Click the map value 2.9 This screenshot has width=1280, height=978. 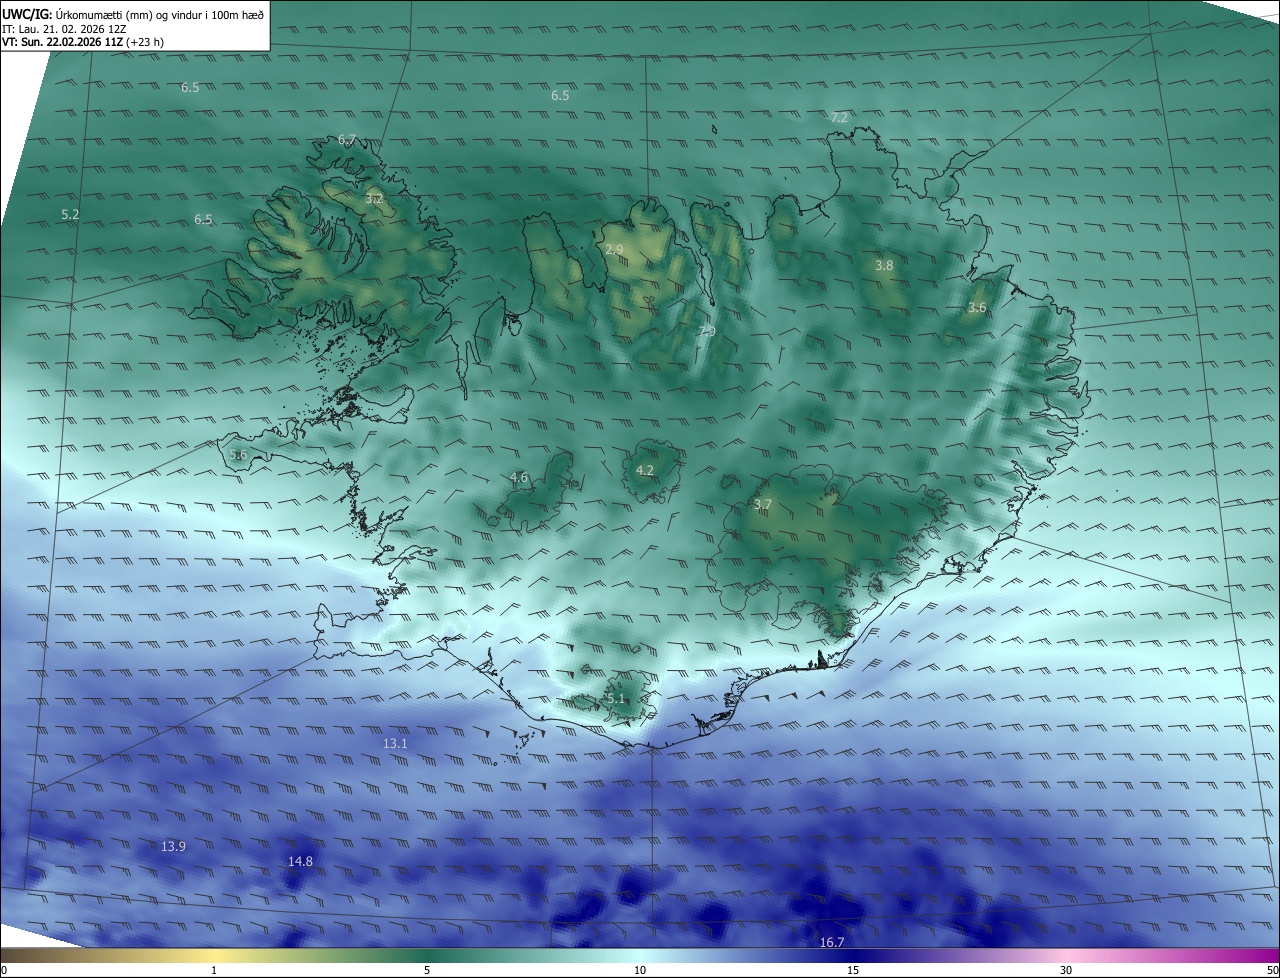(x=614, y=249)
